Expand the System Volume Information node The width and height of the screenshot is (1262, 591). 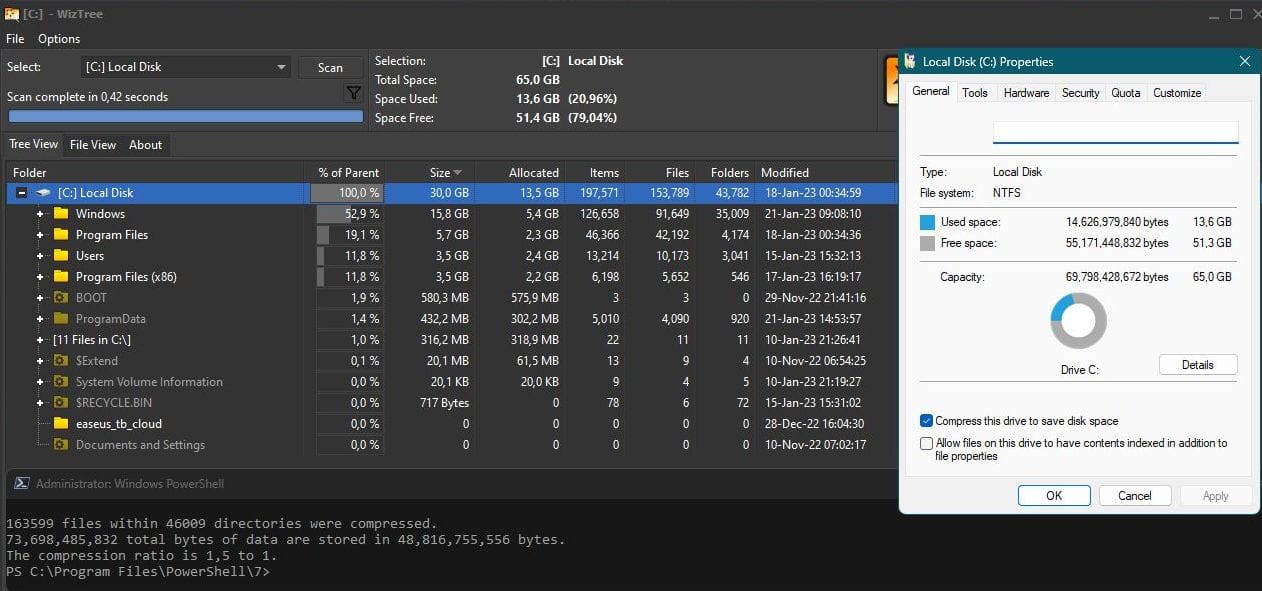(x=40, y=382)
